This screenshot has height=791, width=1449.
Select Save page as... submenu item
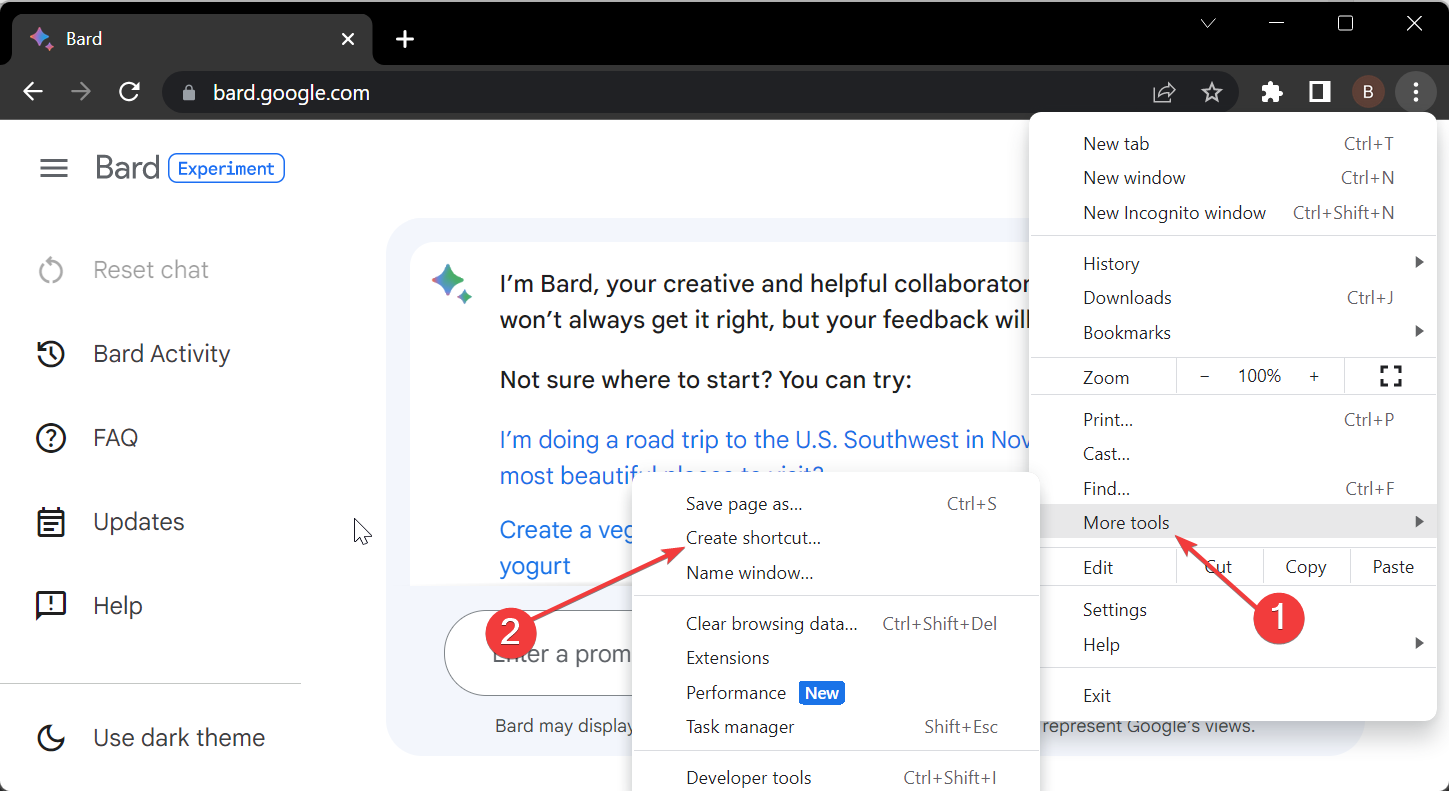(837, 504)
